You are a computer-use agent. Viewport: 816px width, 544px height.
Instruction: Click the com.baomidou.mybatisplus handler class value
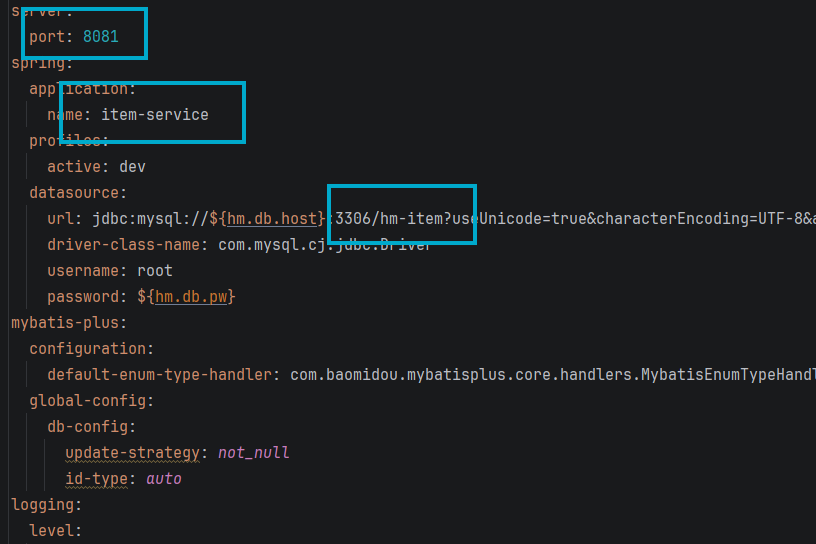click(553, 375)
